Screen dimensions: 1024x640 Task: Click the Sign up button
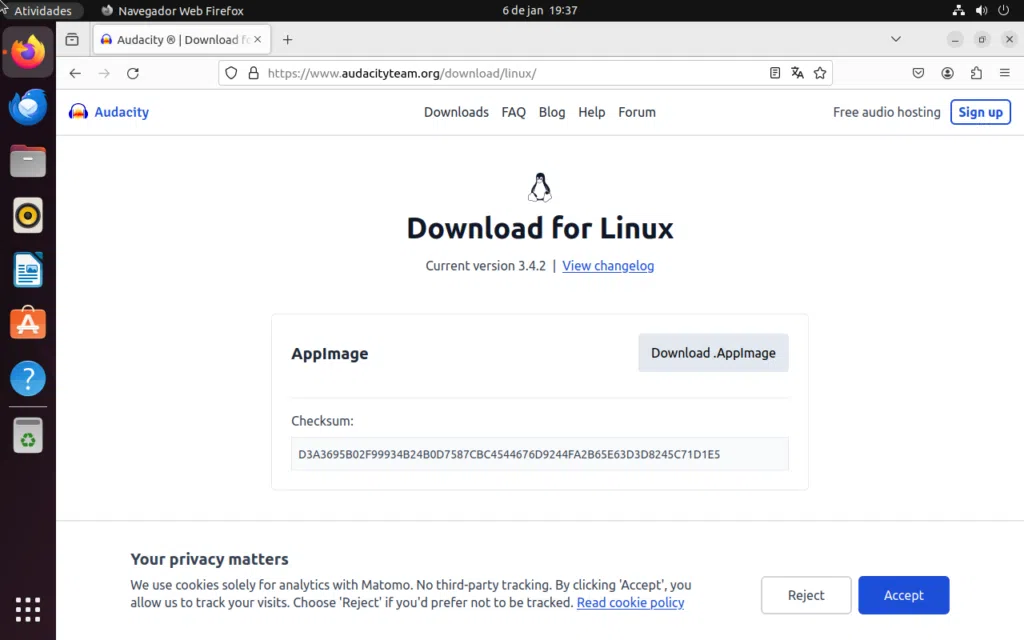pos(980,111)
